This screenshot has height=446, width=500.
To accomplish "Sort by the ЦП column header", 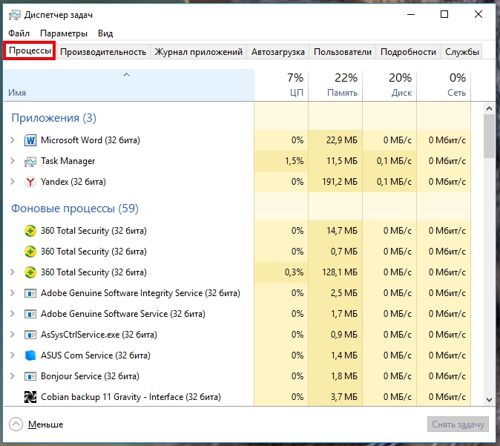I will tap(281, 85).
